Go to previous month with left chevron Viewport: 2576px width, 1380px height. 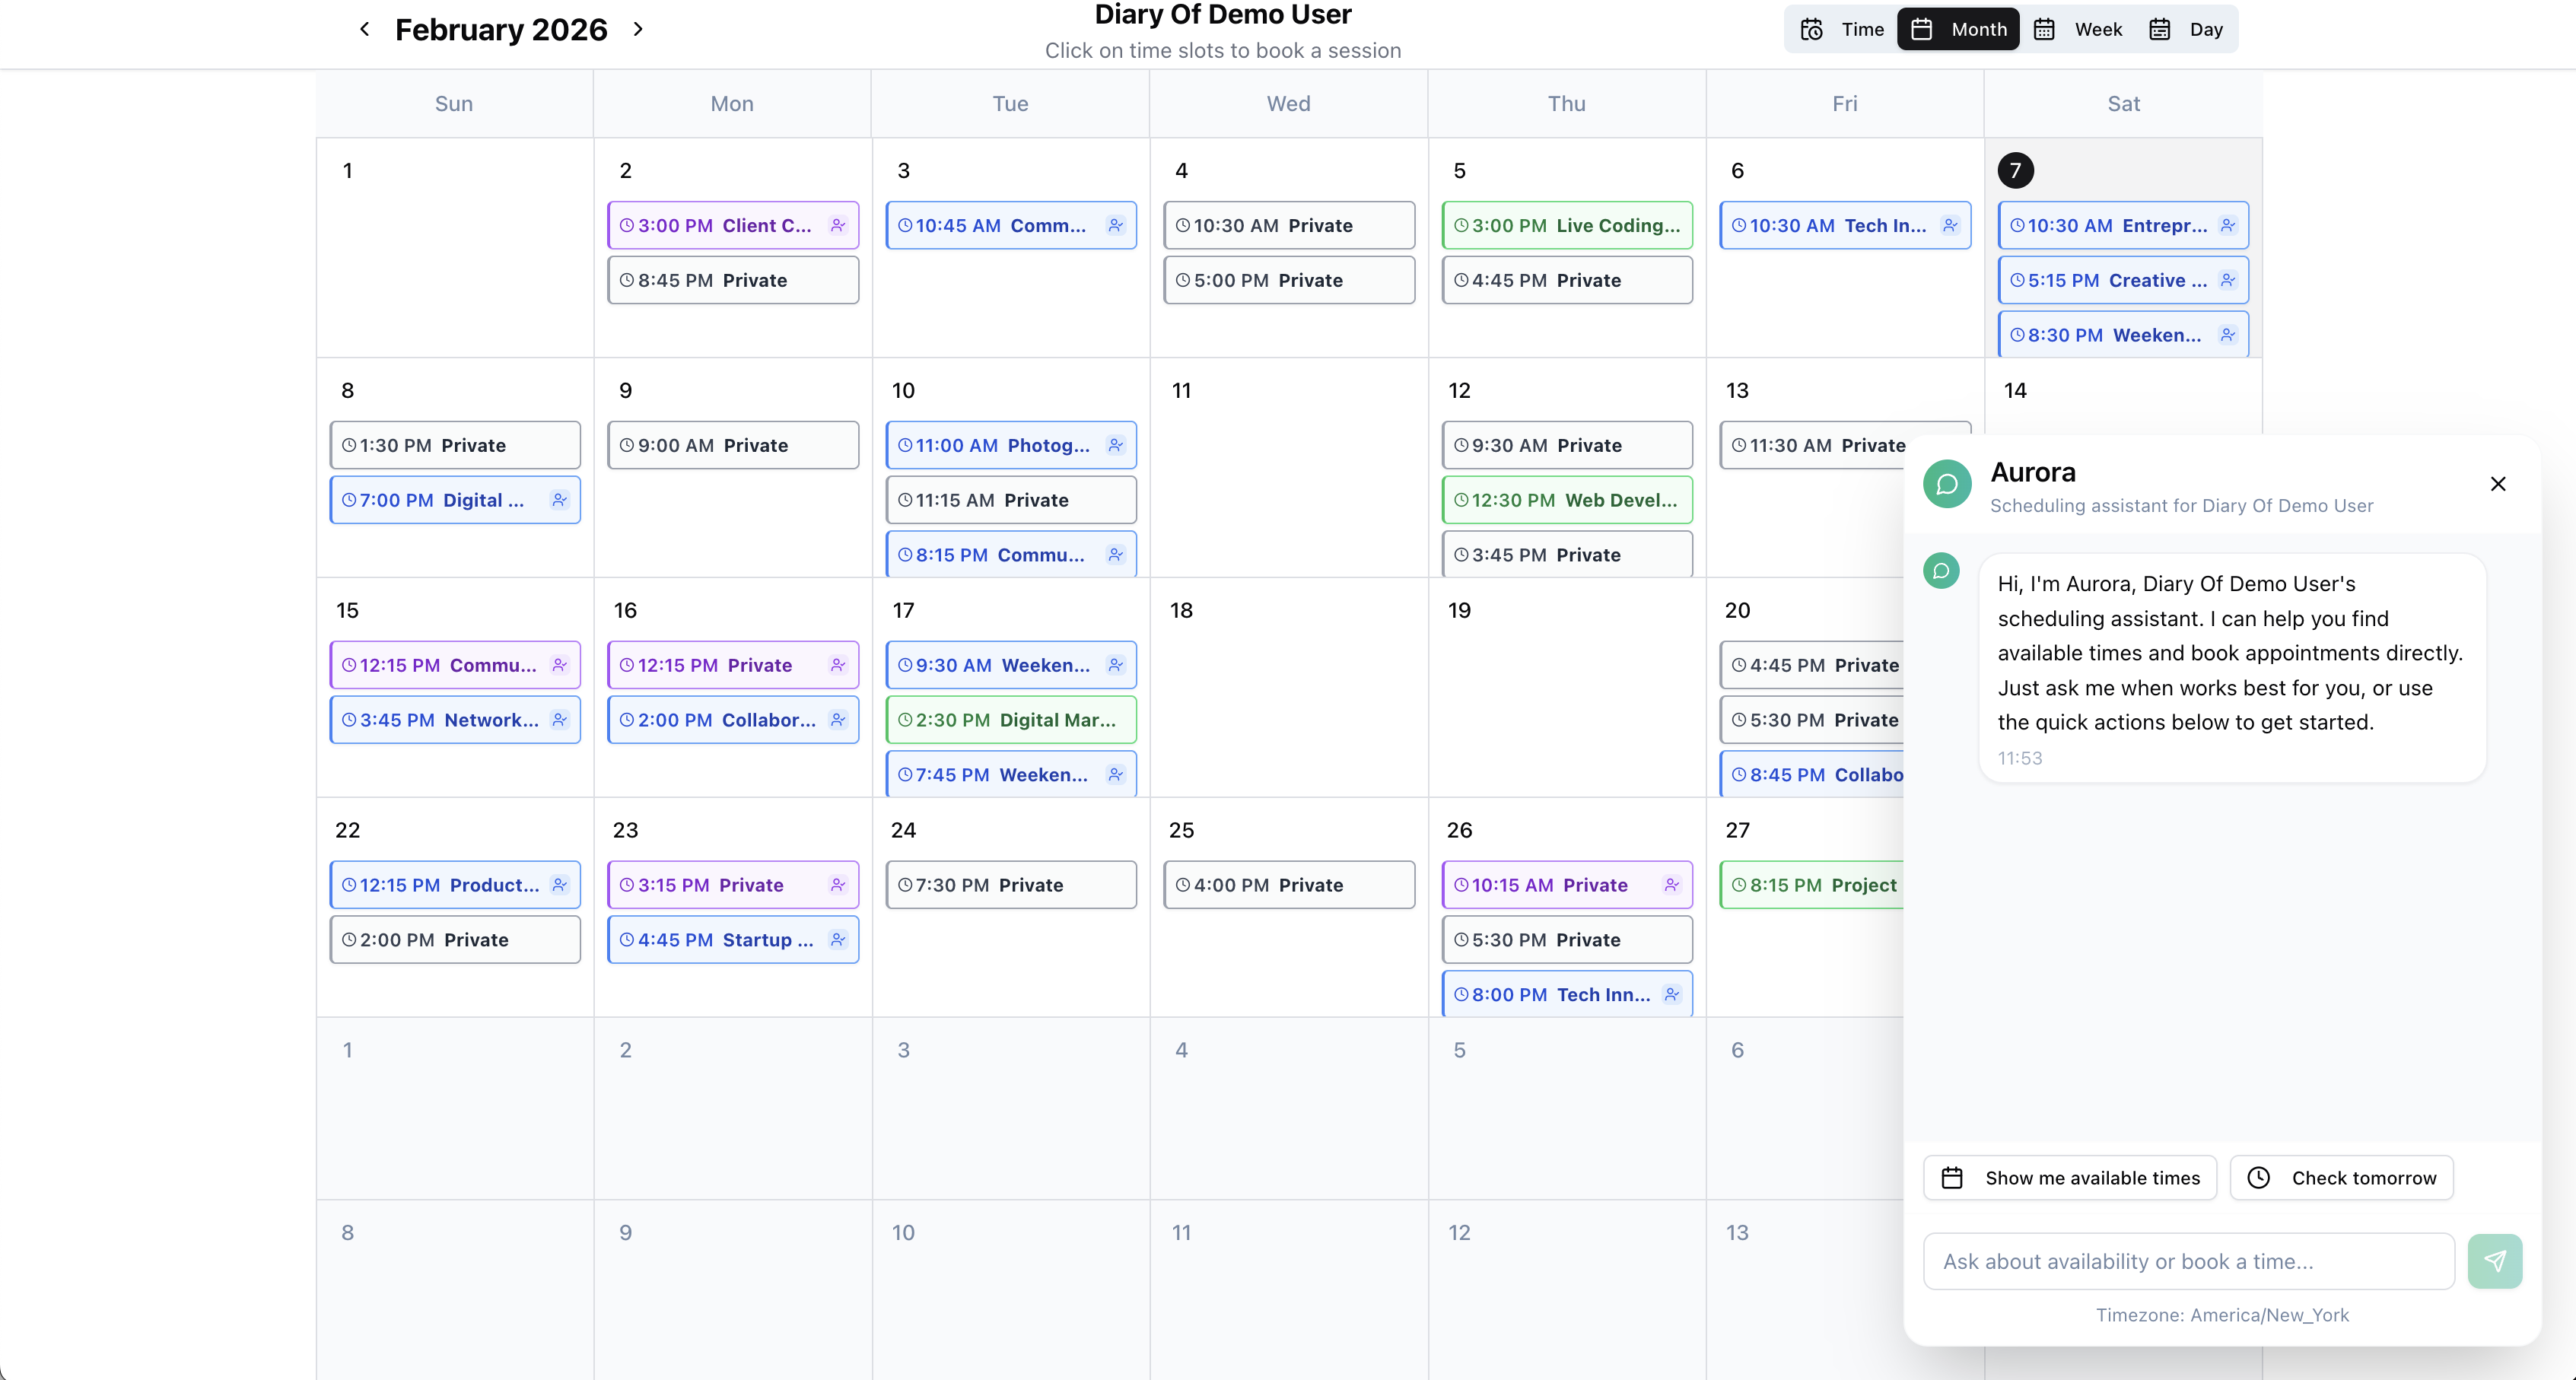[x=365, y=29]
